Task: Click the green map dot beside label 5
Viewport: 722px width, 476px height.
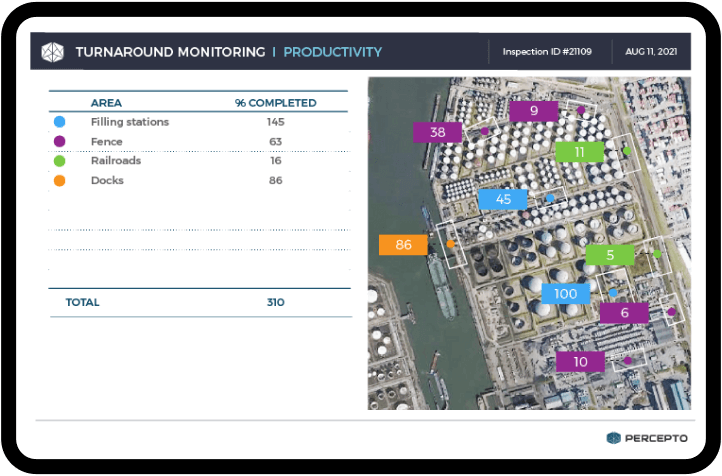Action: (657, 254)
